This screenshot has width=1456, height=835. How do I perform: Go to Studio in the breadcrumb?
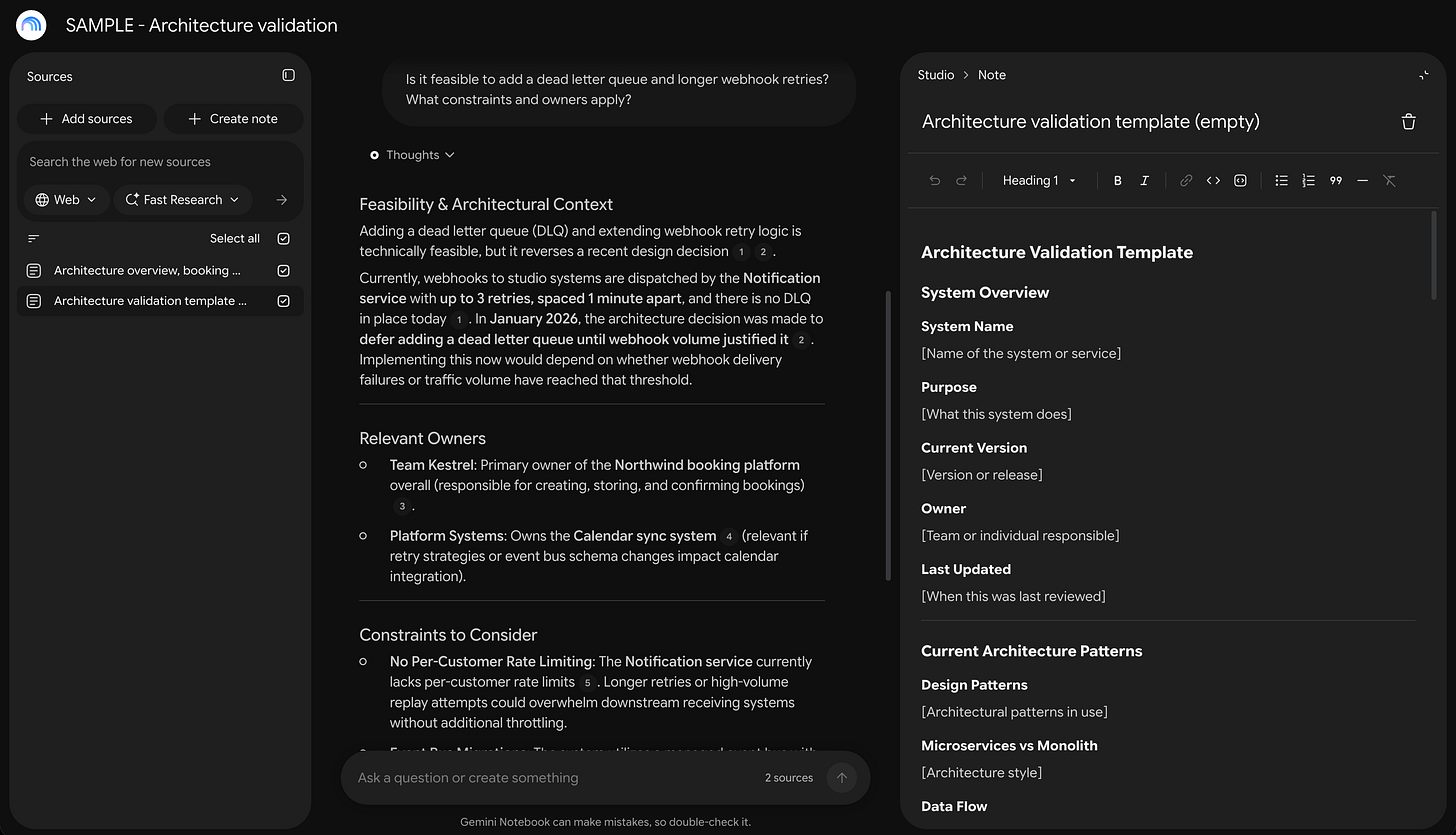pyautogui.click(x=935, y=75)
